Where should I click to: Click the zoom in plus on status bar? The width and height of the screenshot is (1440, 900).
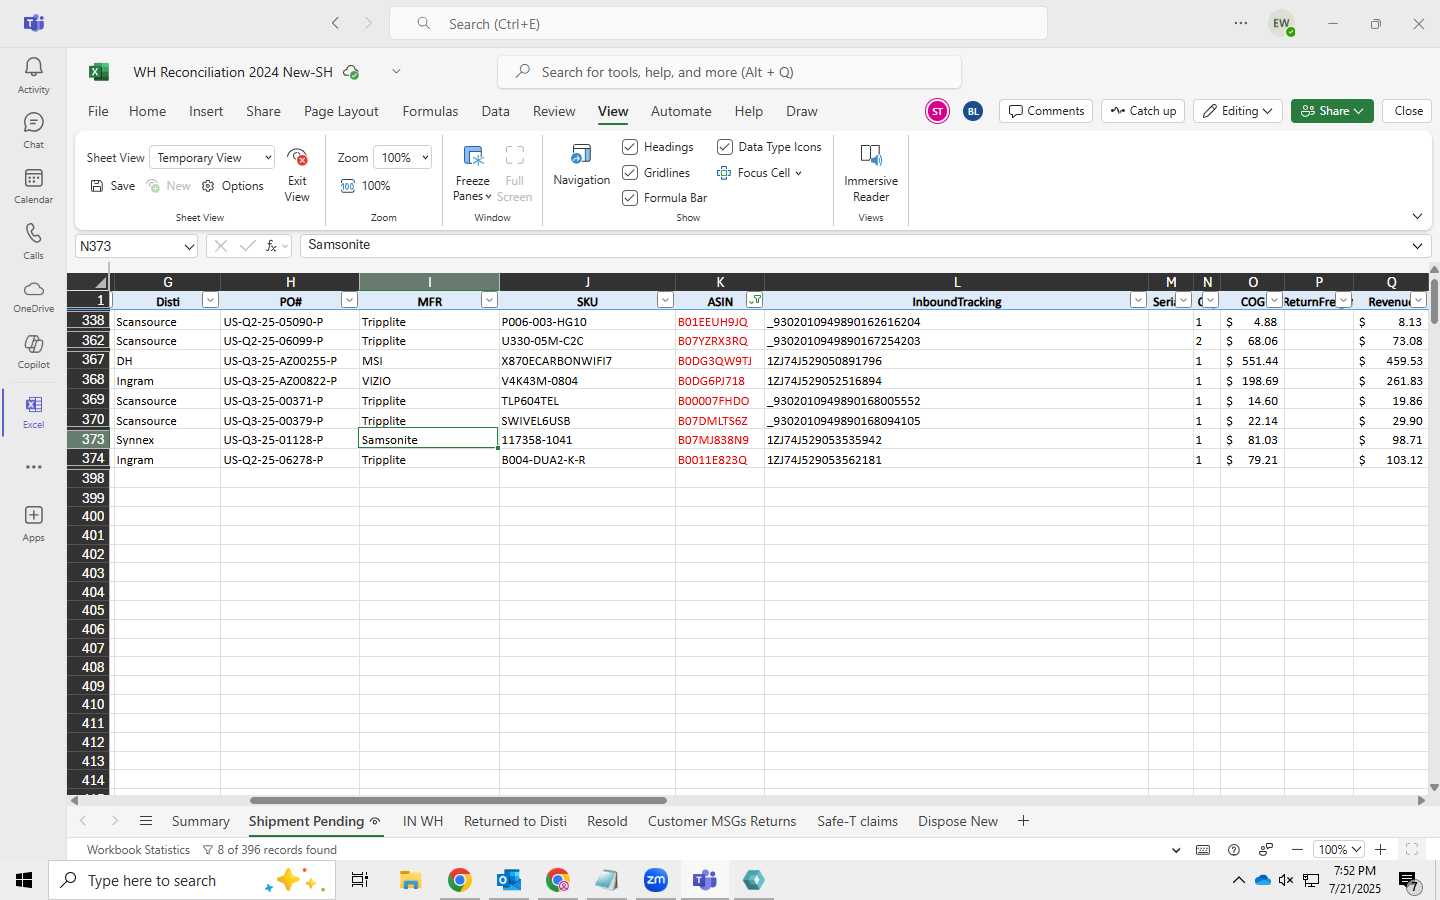point(1381,849)
